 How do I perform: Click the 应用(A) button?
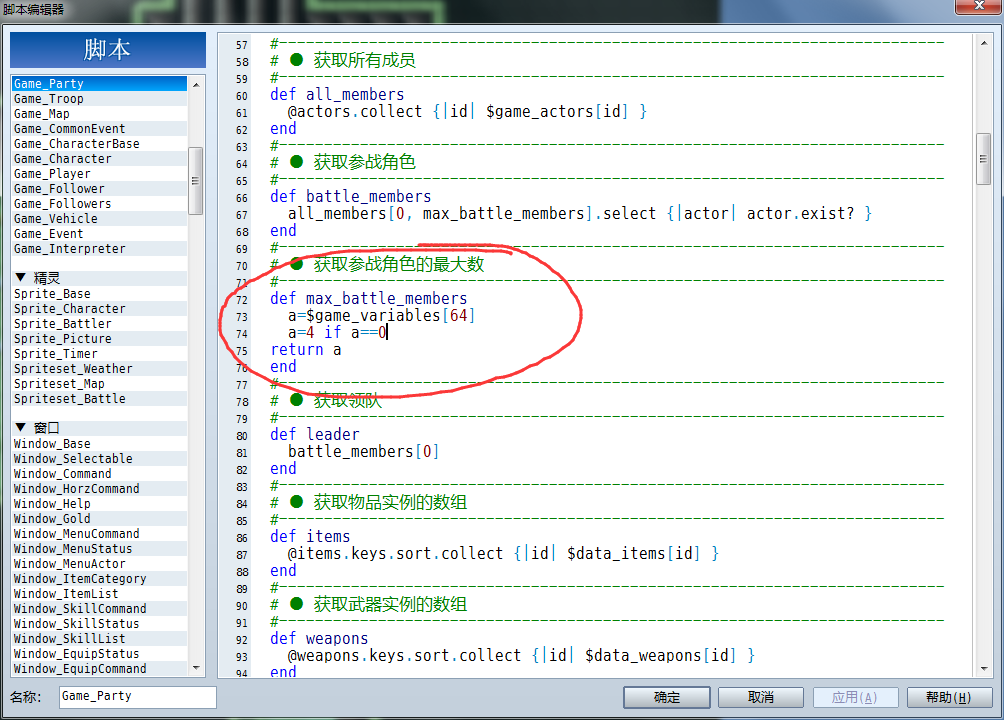[855, 697]
